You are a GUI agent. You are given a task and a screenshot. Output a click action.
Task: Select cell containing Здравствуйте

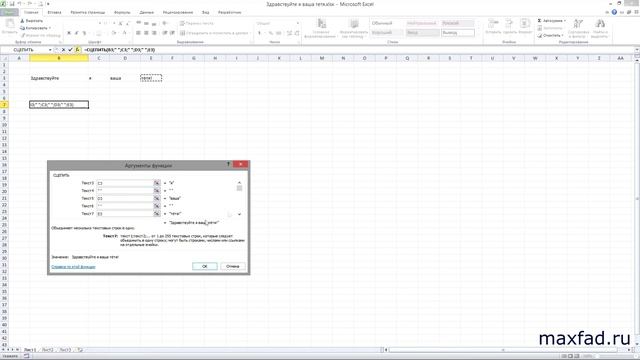59,78
